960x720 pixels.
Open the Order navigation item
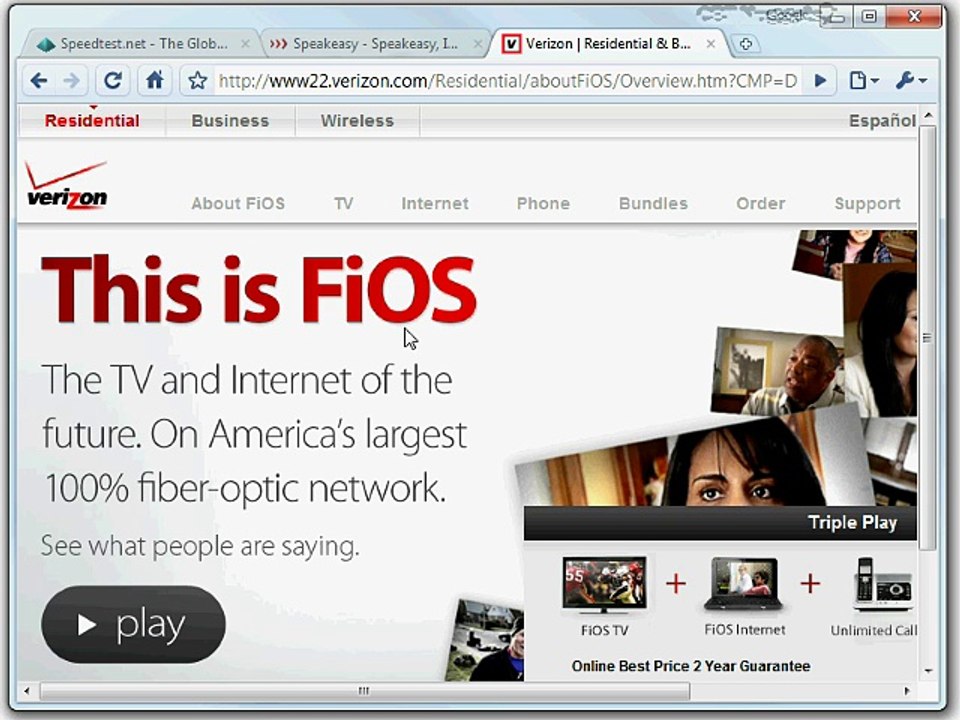(x=760, y=203)
